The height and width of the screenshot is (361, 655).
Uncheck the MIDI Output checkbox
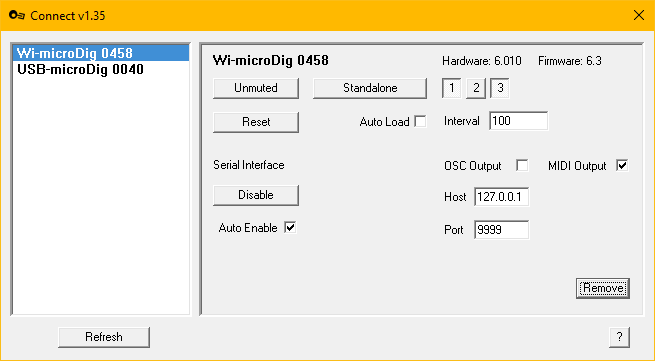pos(622,165)
